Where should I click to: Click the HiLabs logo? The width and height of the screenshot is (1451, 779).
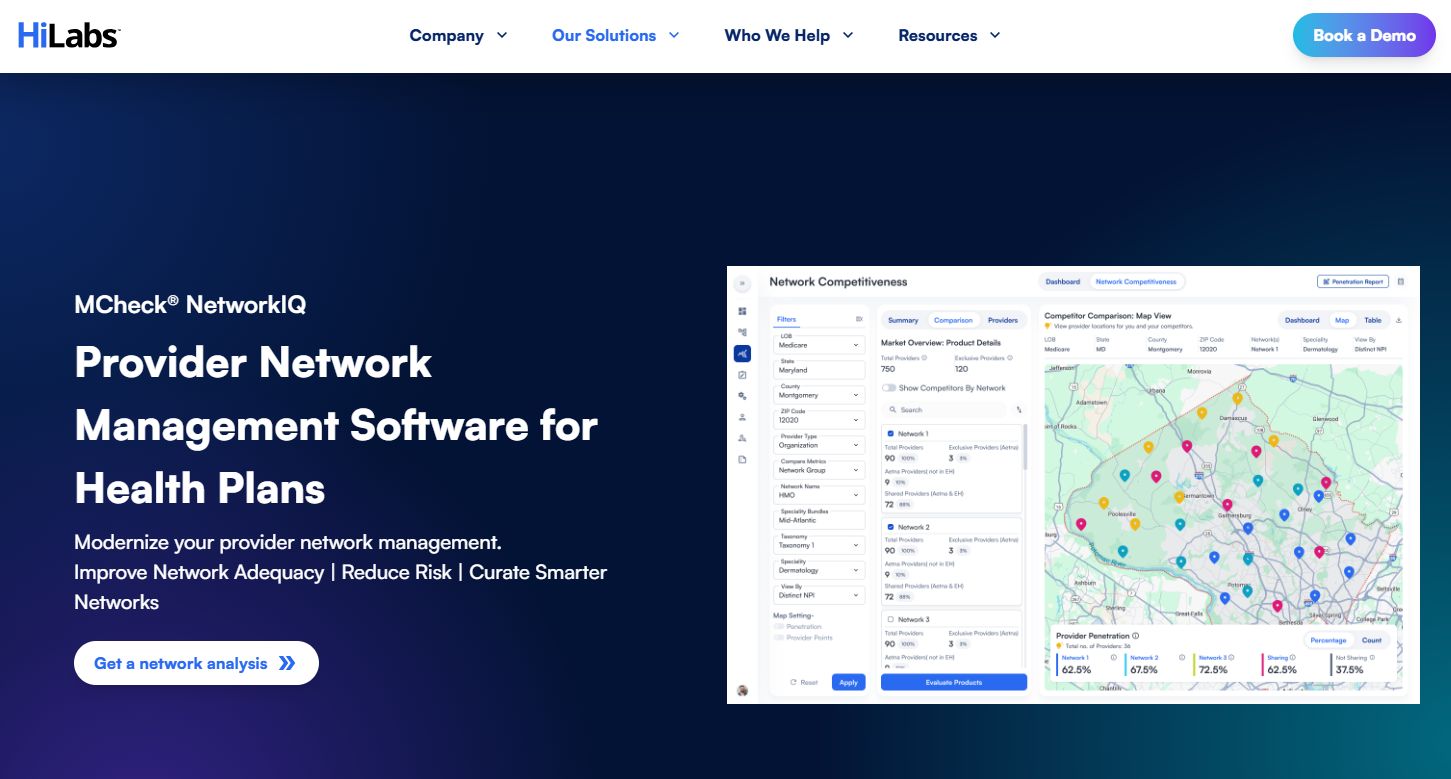[69, 35]
